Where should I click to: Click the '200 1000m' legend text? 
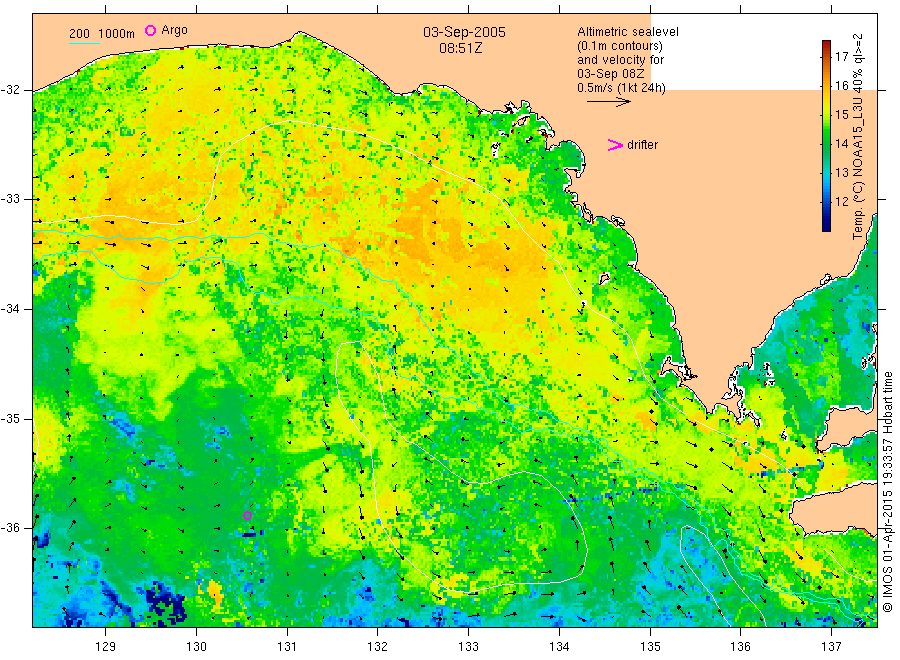[x=102, y=34]
